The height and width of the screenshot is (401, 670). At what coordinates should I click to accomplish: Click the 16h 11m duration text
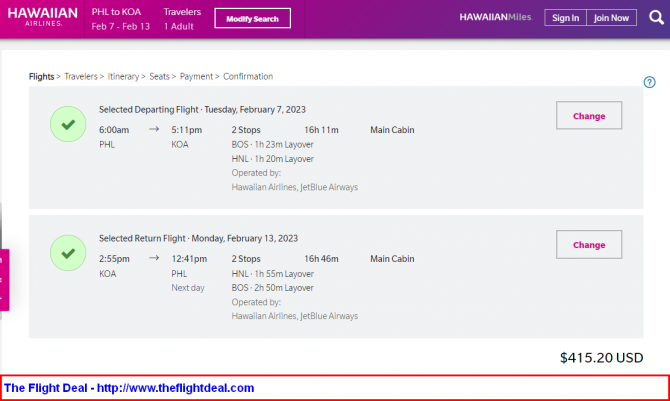tap(321, 130)
